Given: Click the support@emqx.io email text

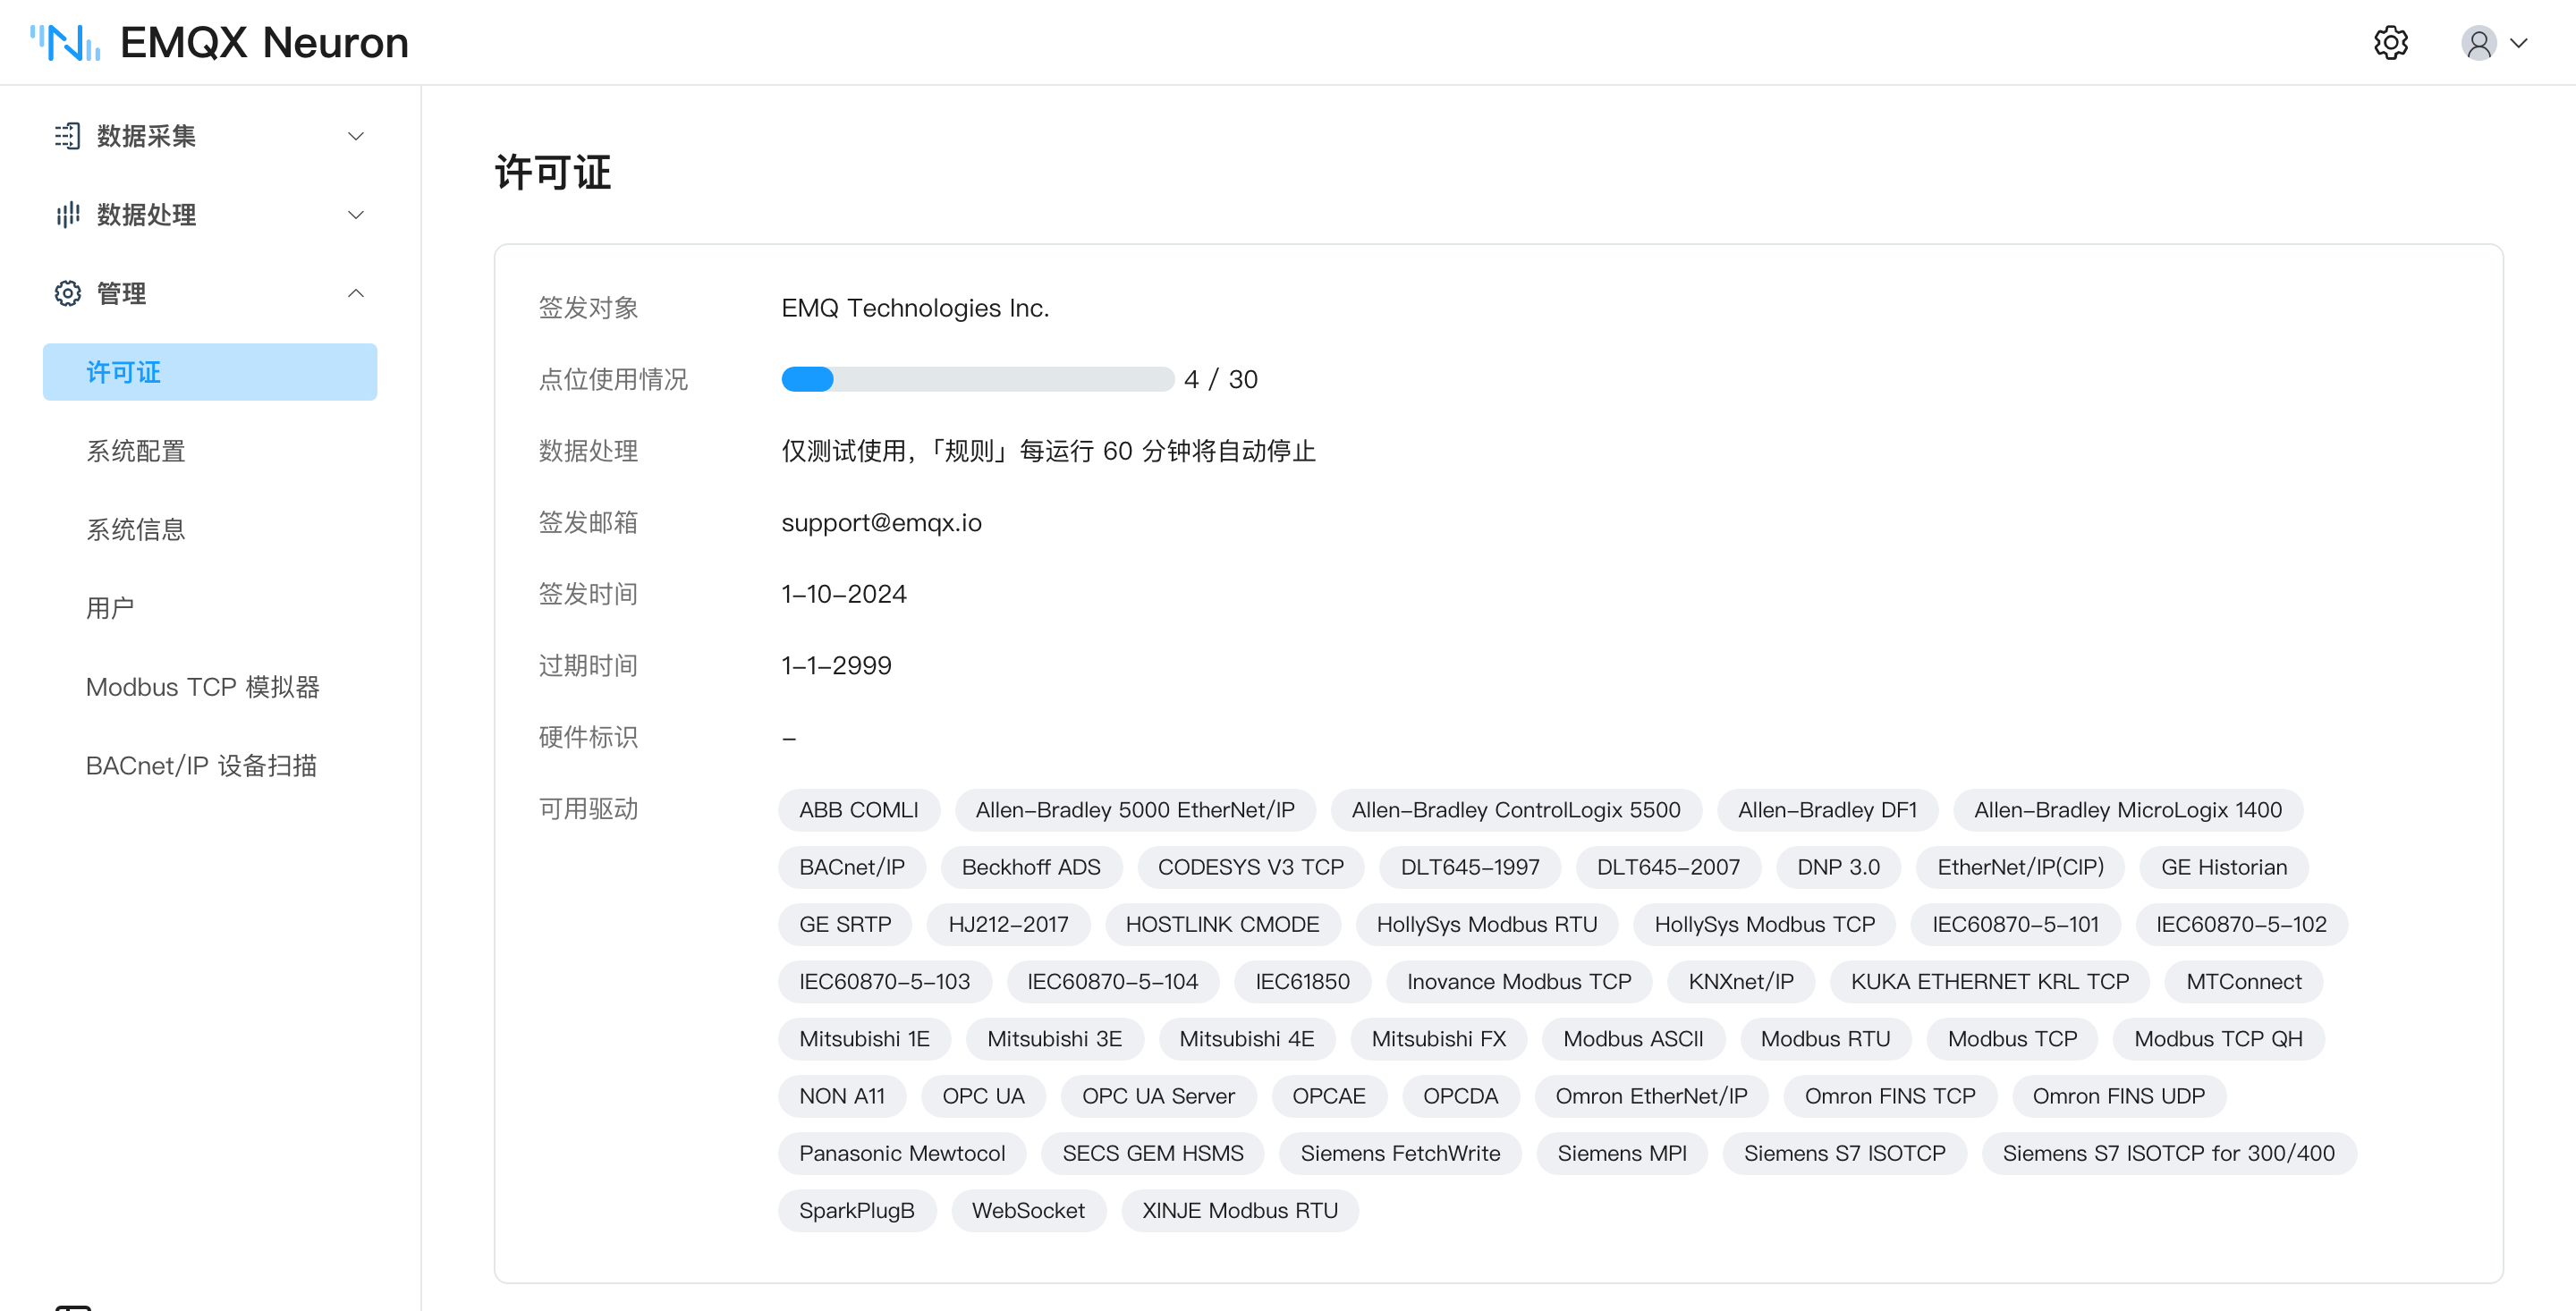Looking at the screenshot, I should pos(881,522).
